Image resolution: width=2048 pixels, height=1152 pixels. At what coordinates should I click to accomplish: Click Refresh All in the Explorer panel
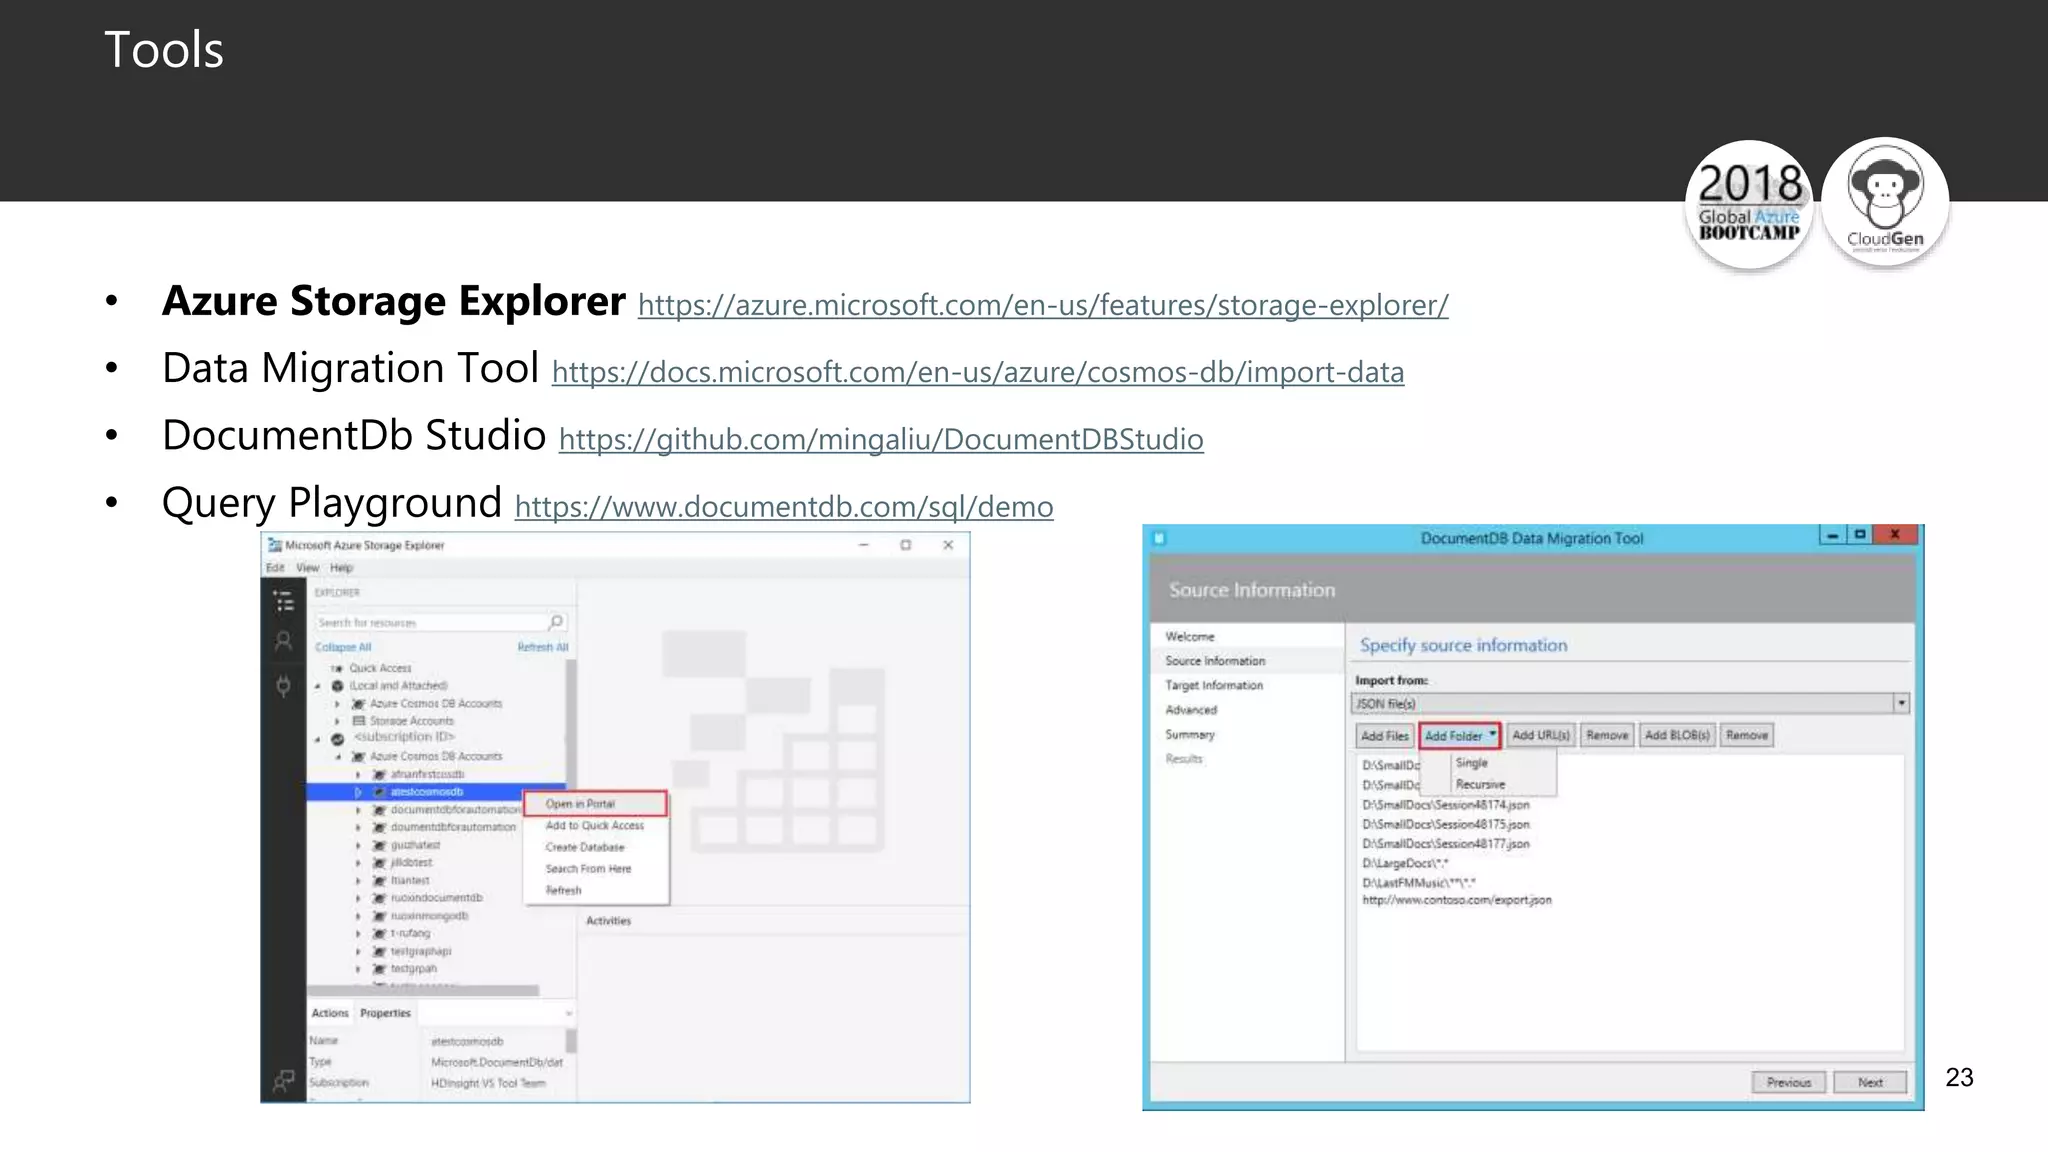(543, 647)
